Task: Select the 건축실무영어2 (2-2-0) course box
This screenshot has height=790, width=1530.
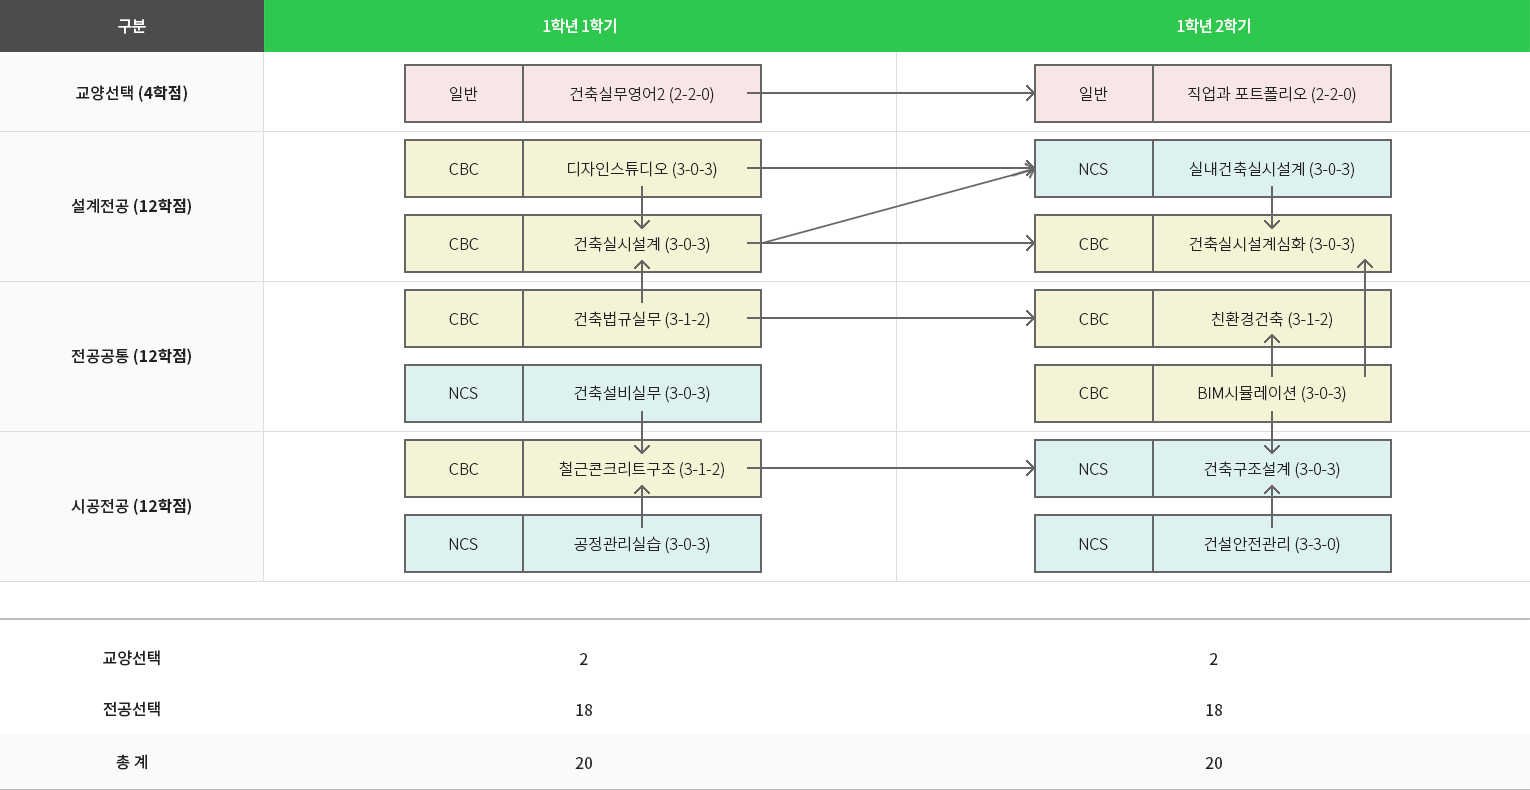Action: [642, 94]
